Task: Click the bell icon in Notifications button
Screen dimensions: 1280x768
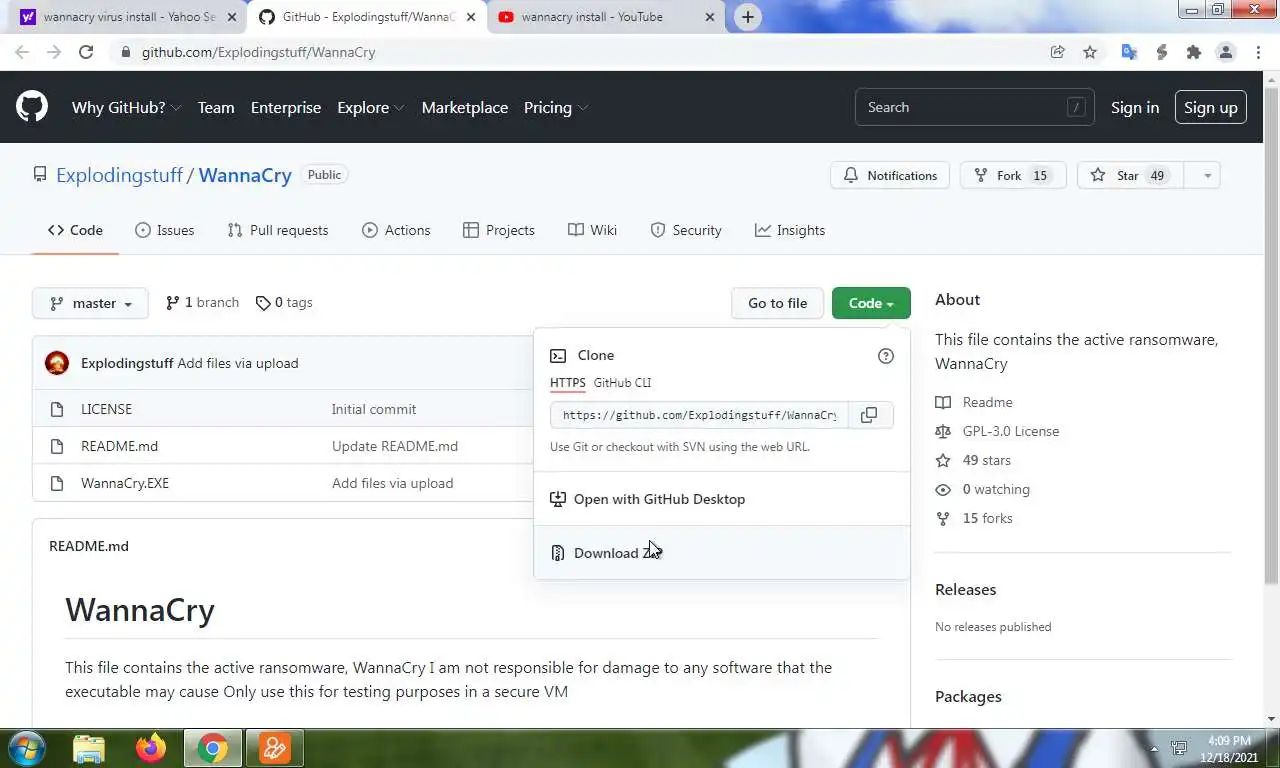Action: click(x=851, y=175)
